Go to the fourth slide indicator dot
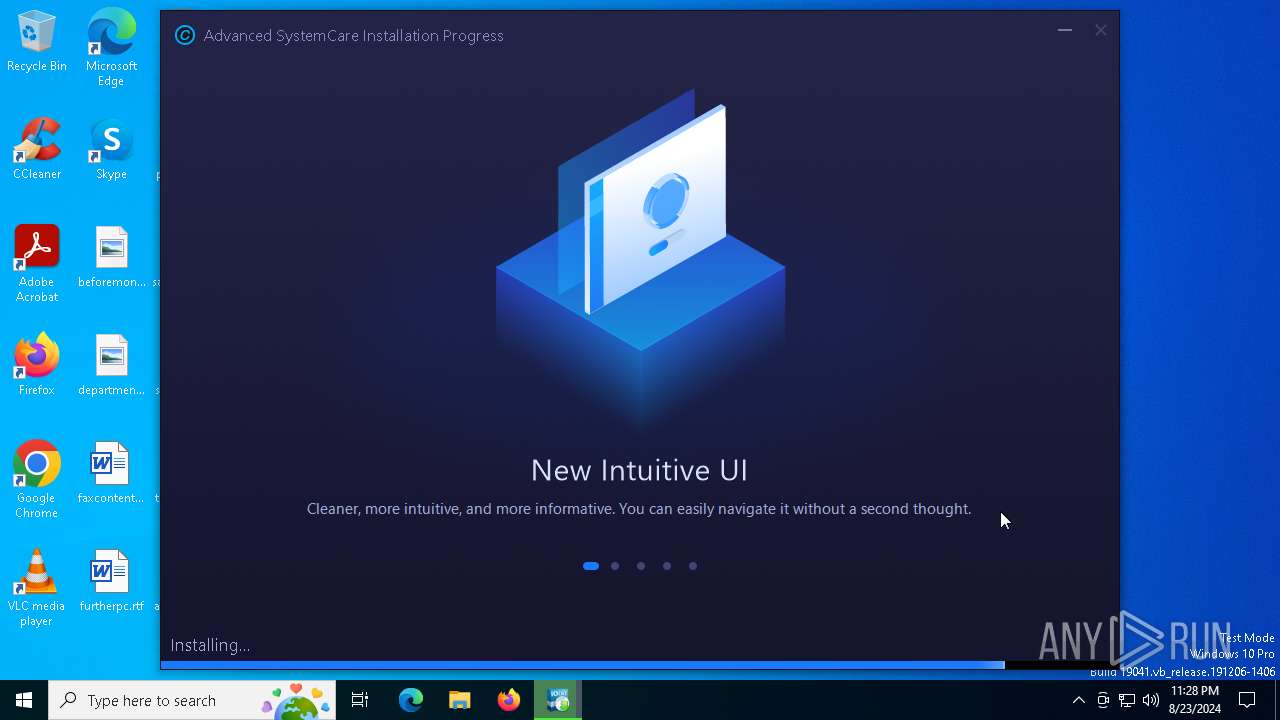1280x720 pixels. coord(667,566)
